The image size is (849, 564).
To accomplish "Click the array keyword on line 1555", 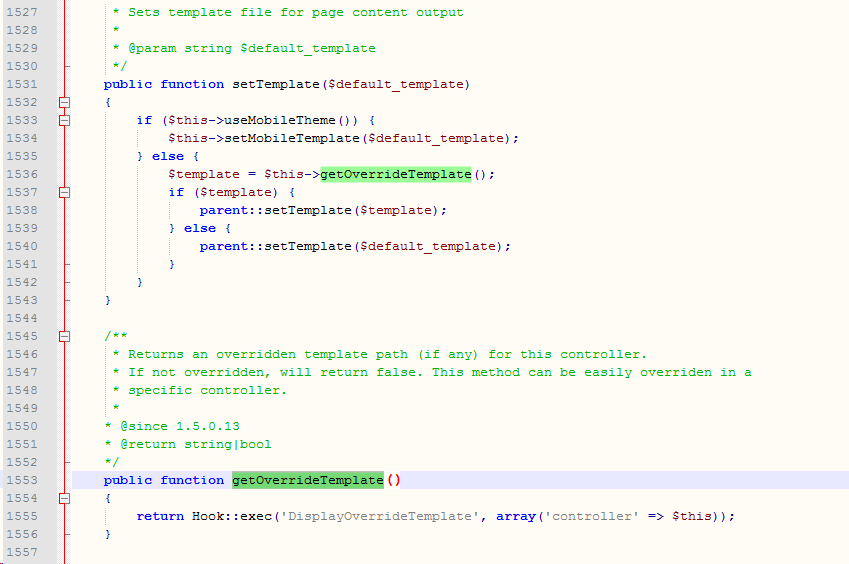I will 516,516.
